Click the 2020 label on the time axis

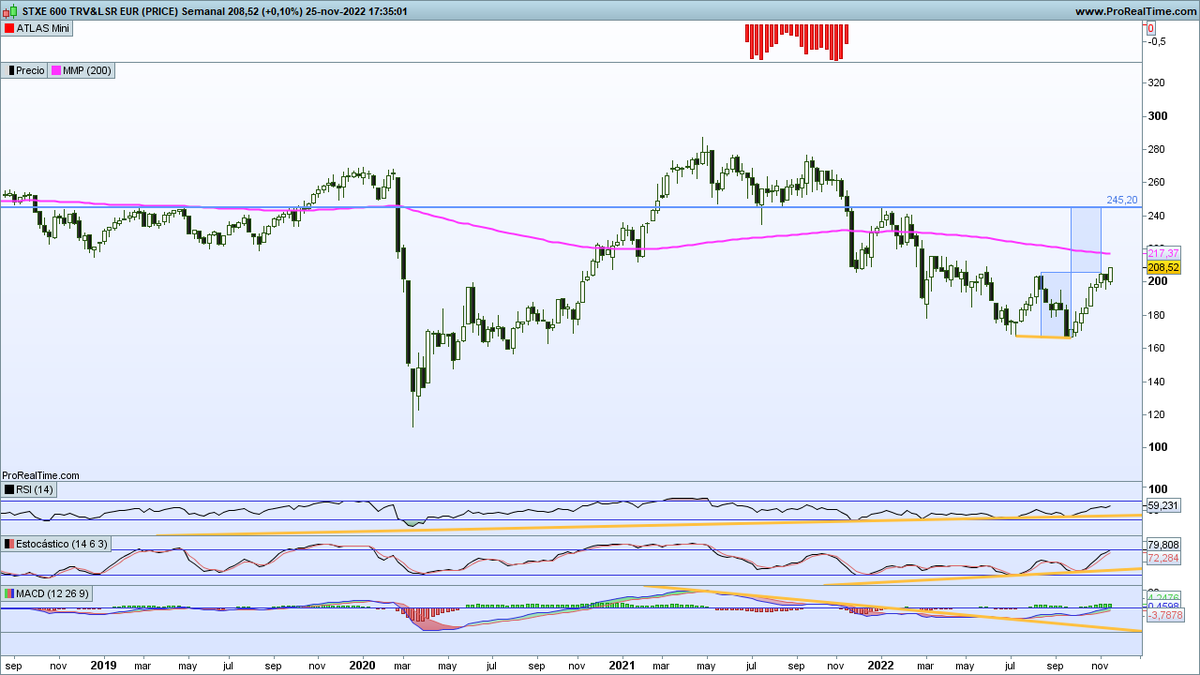[x=362, y=664]
